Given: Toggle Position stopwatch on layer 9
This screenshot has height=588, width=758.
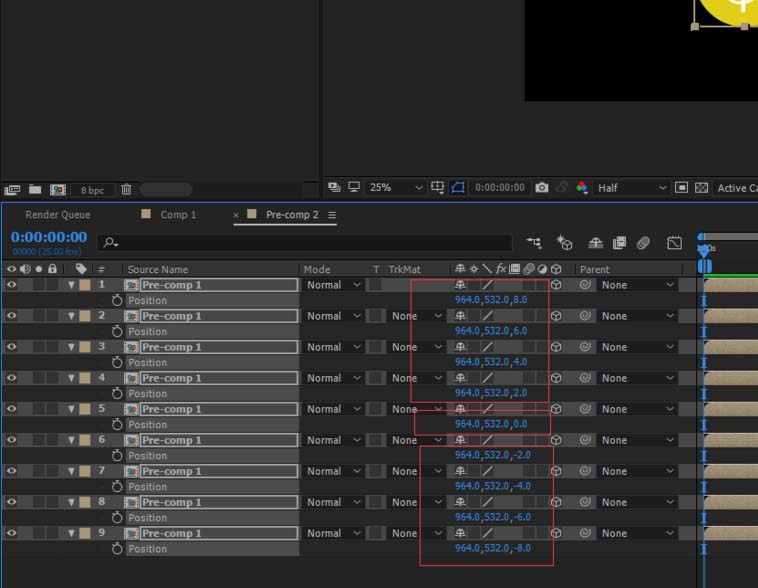Looking at the screenshot, I should 117,548.
